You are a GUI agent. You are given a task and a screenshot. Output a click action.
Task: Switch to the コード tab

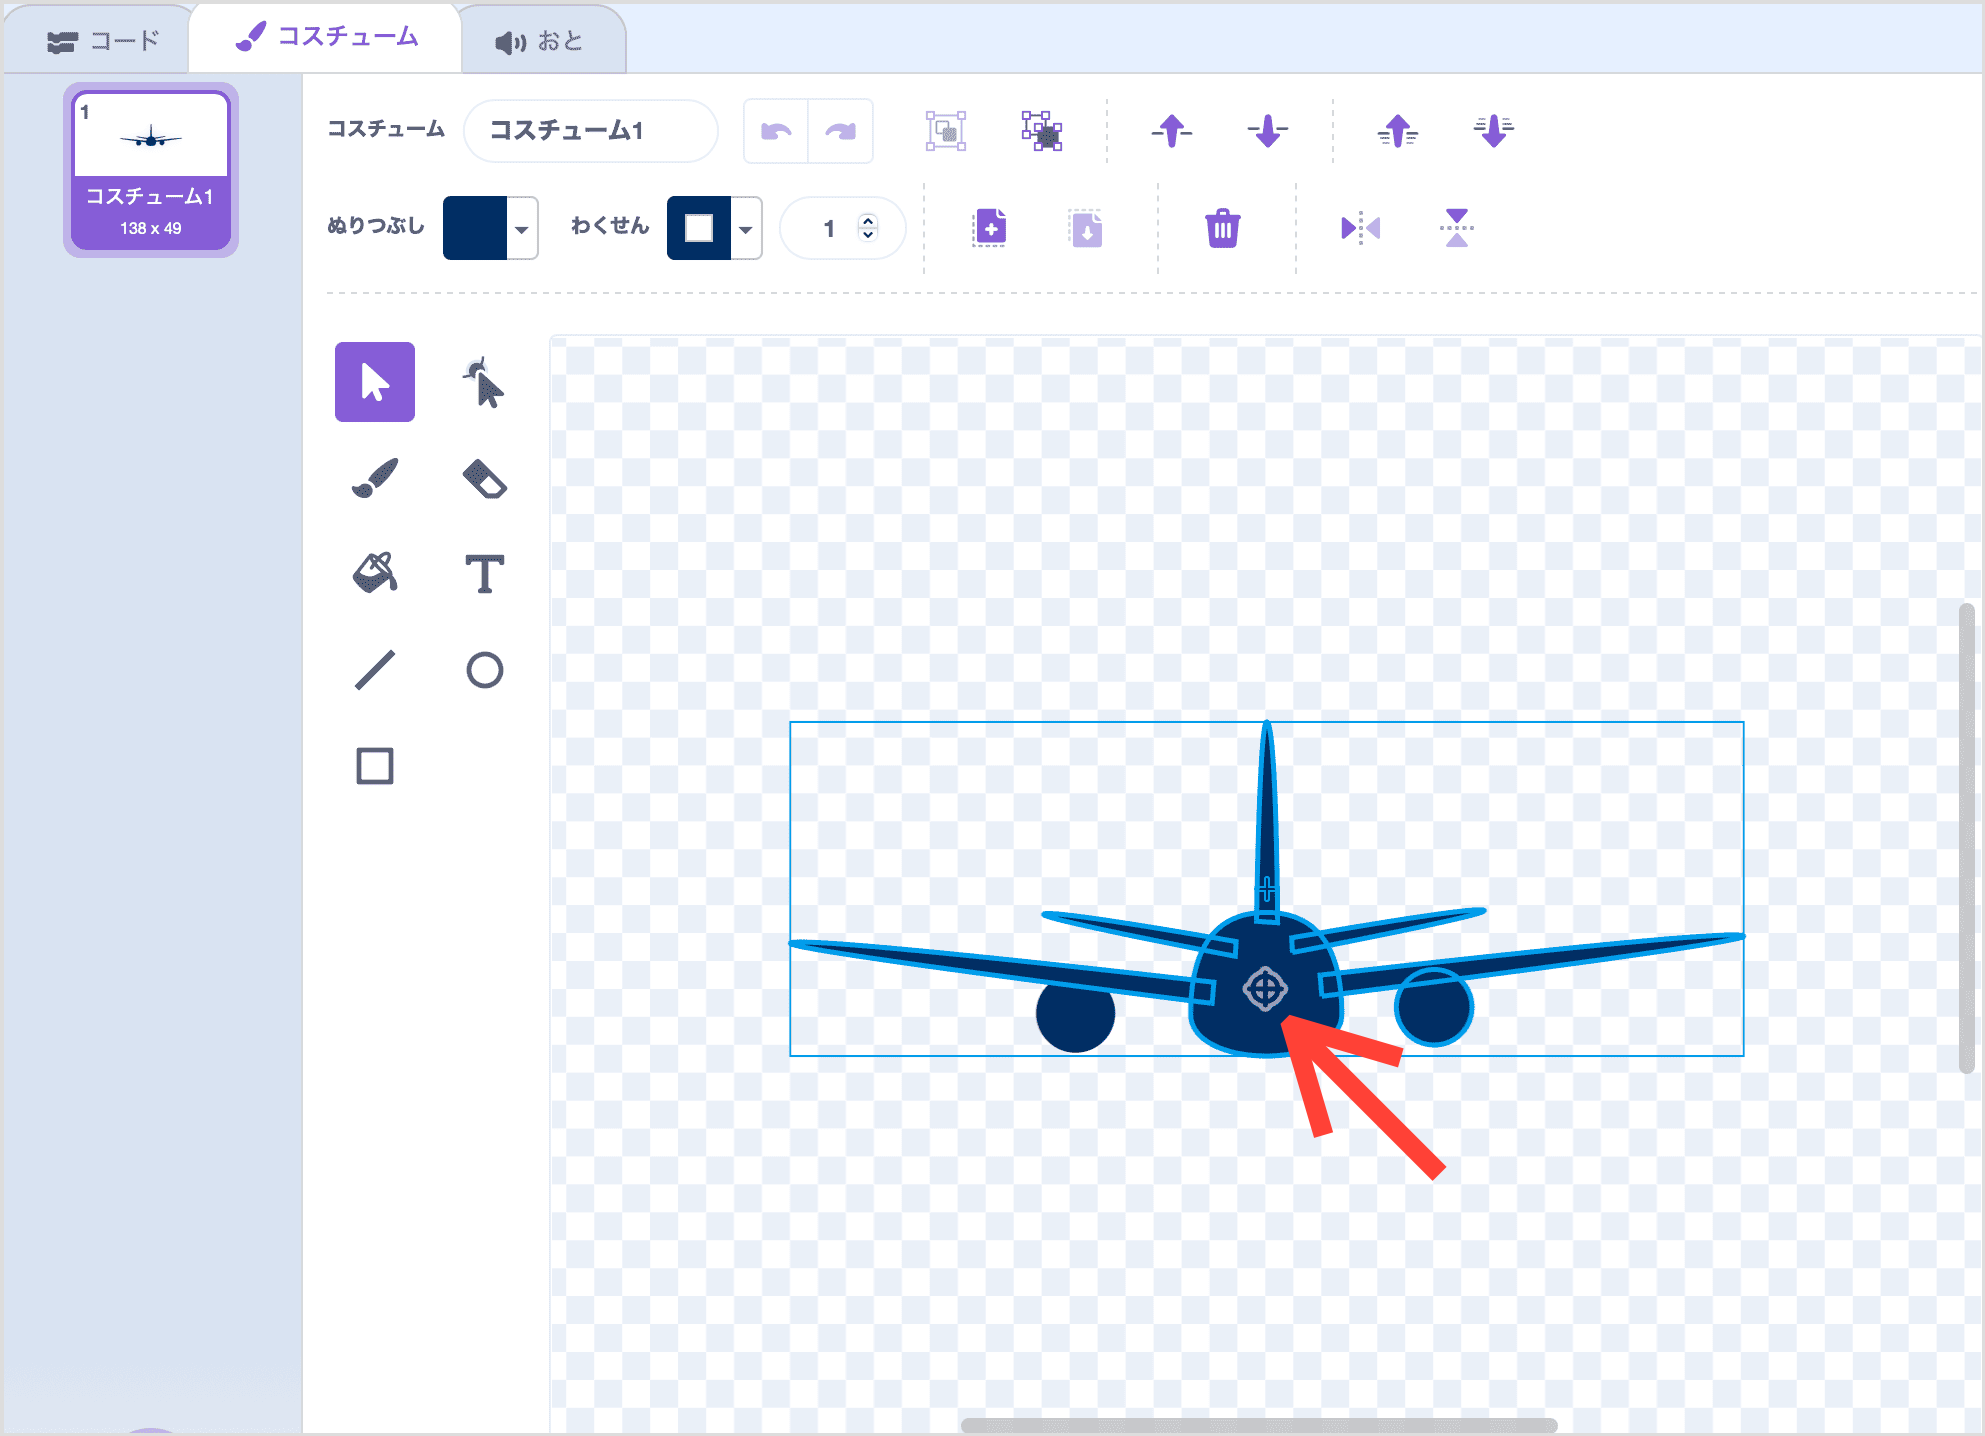(x=103, y=41)
